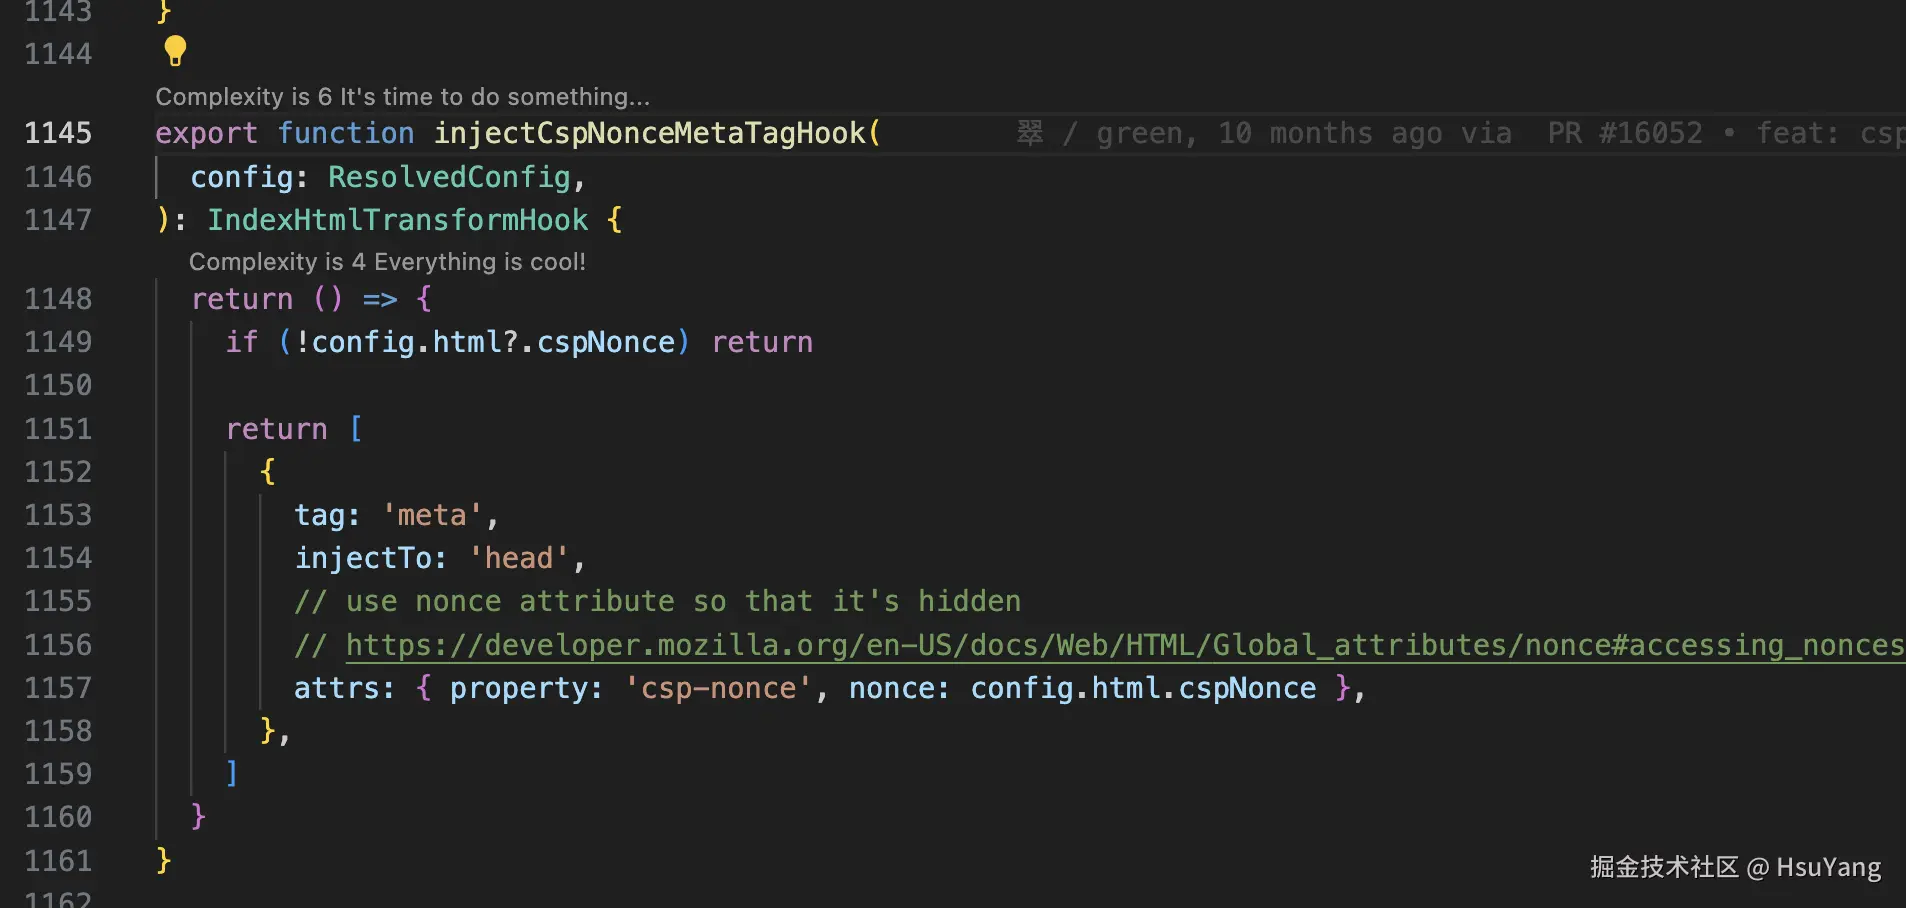Click the ResolvedConfig type name

click(449, 177)
